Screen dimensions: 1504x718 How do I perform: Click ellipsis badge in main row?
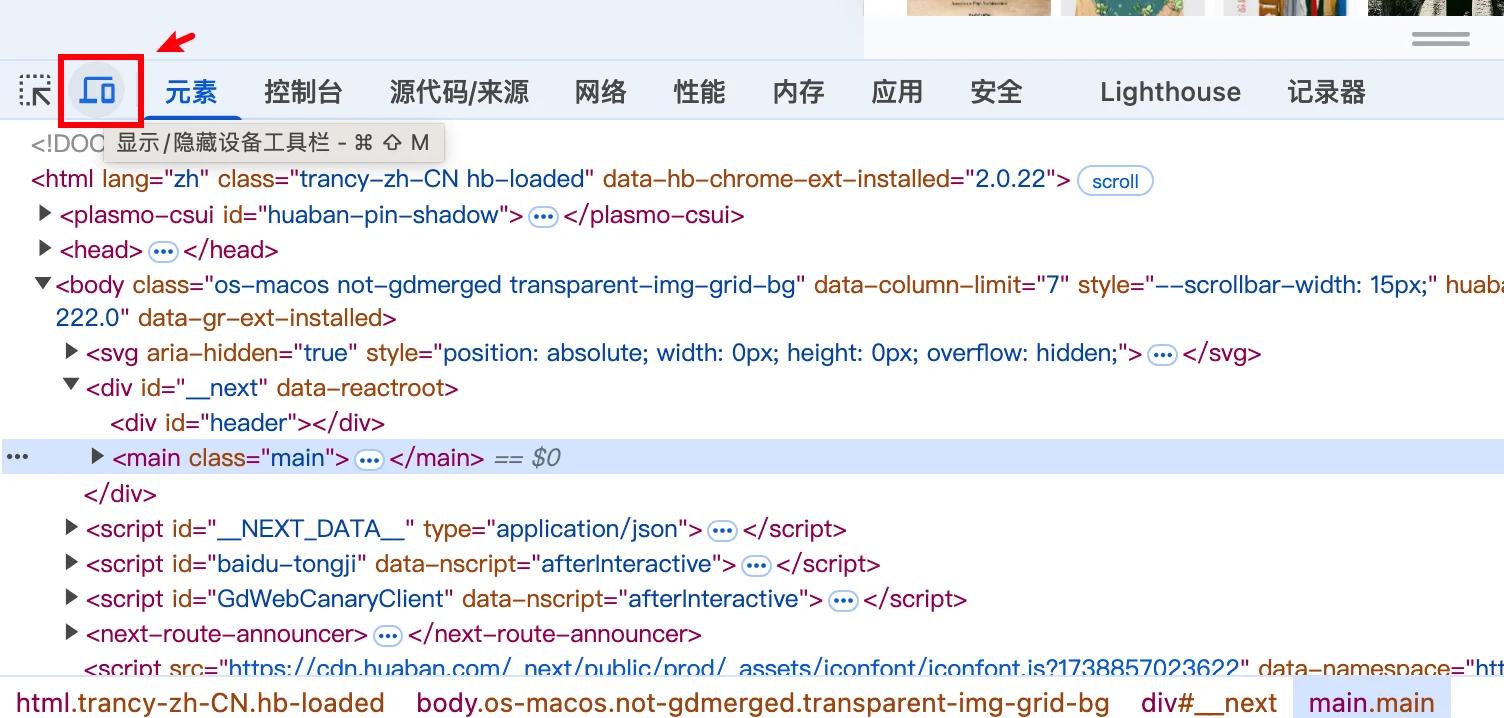point(370,460)
